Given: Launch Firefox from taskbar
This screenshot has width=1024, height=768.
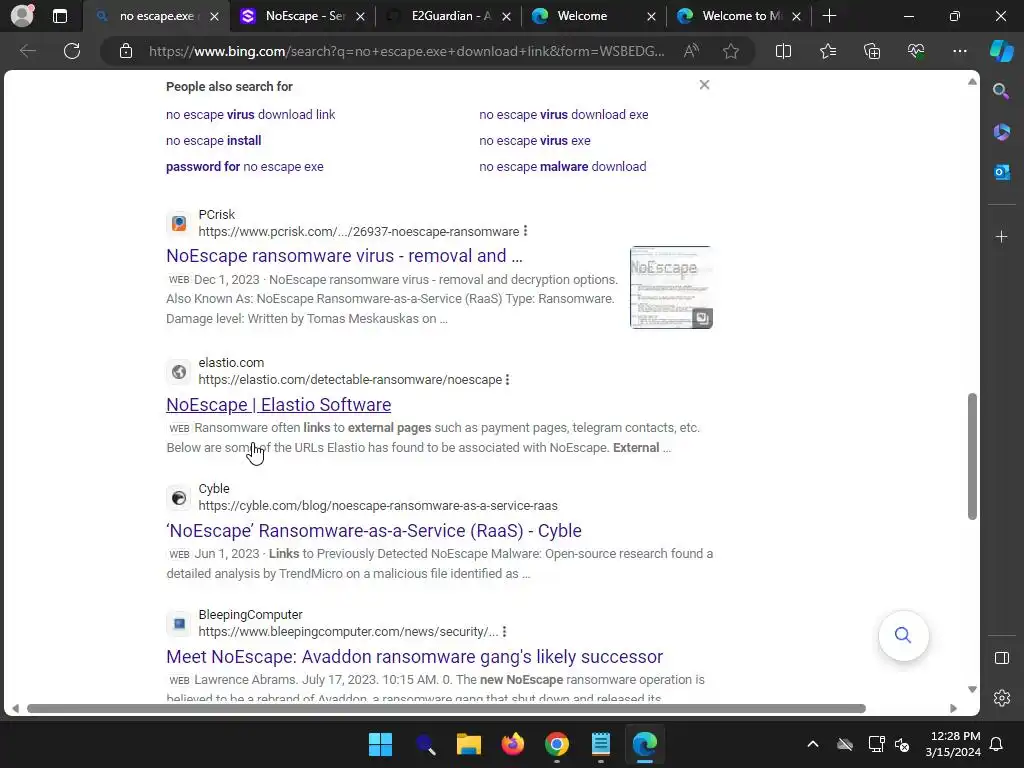Looking at the screenshot, I should click(513, 744).
